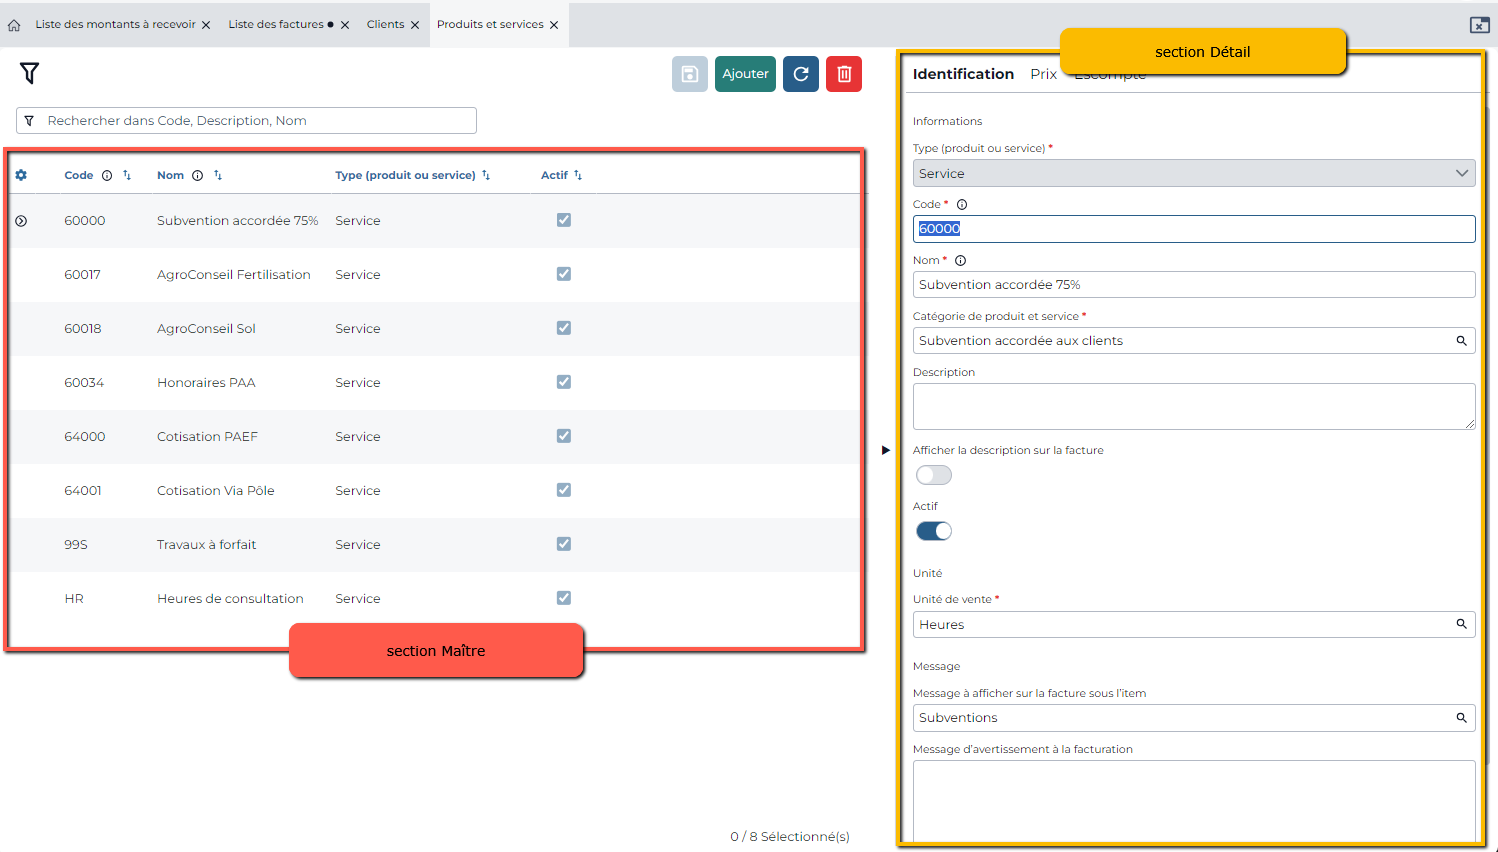This screenshot has width=1498, height=852.
Task: Collapse the detail panel using the black arrow
Action: 885,450
